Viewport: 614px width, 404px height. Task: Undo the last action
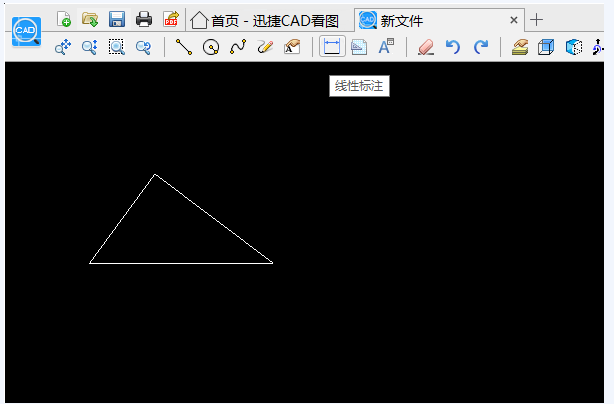tap(453, 47)
